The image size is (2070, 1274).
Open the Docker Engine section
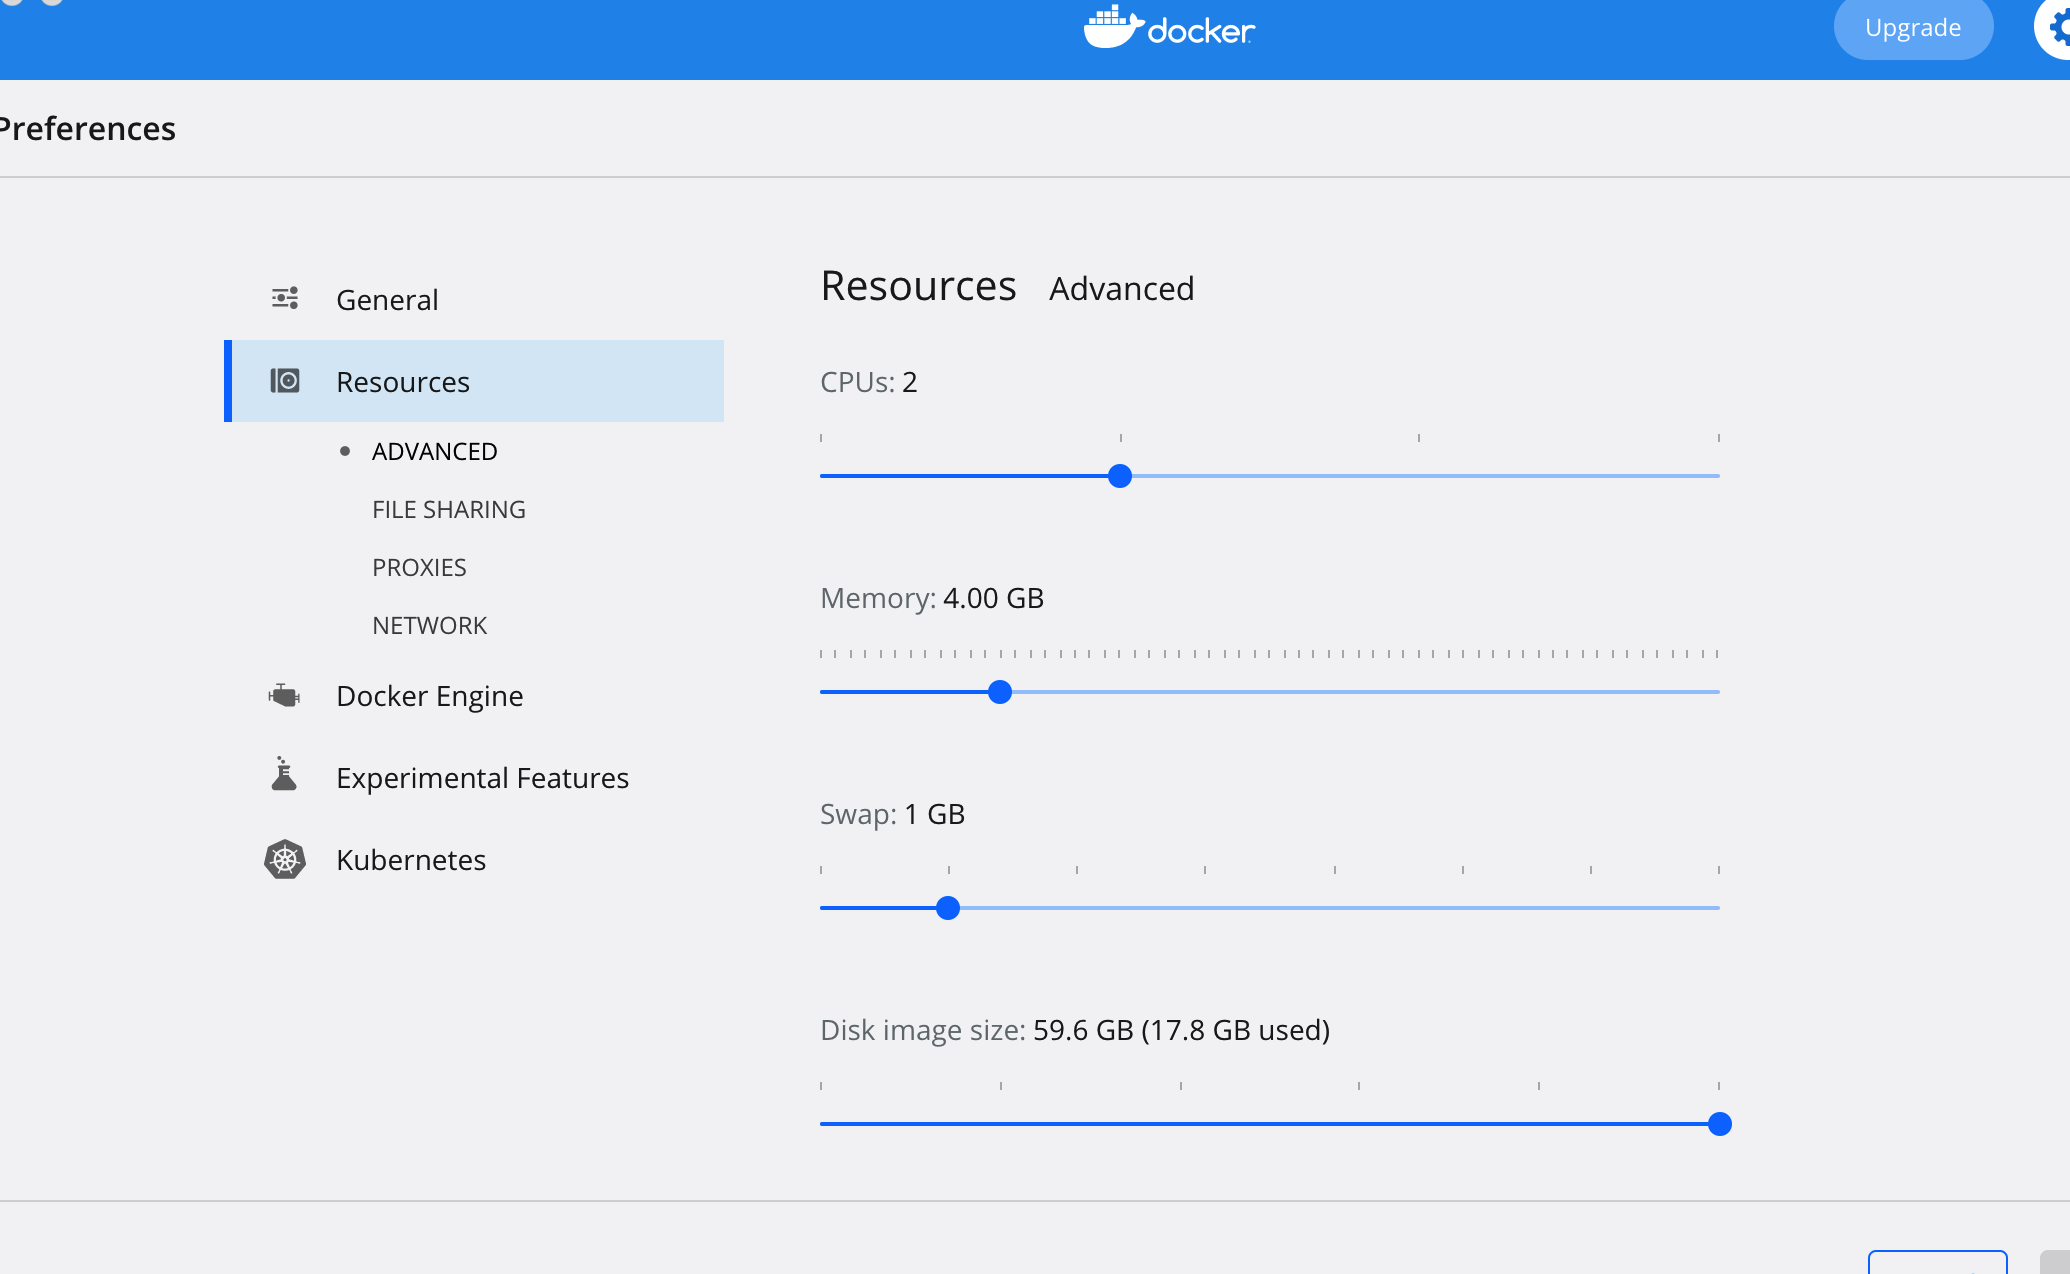point(474,696)
